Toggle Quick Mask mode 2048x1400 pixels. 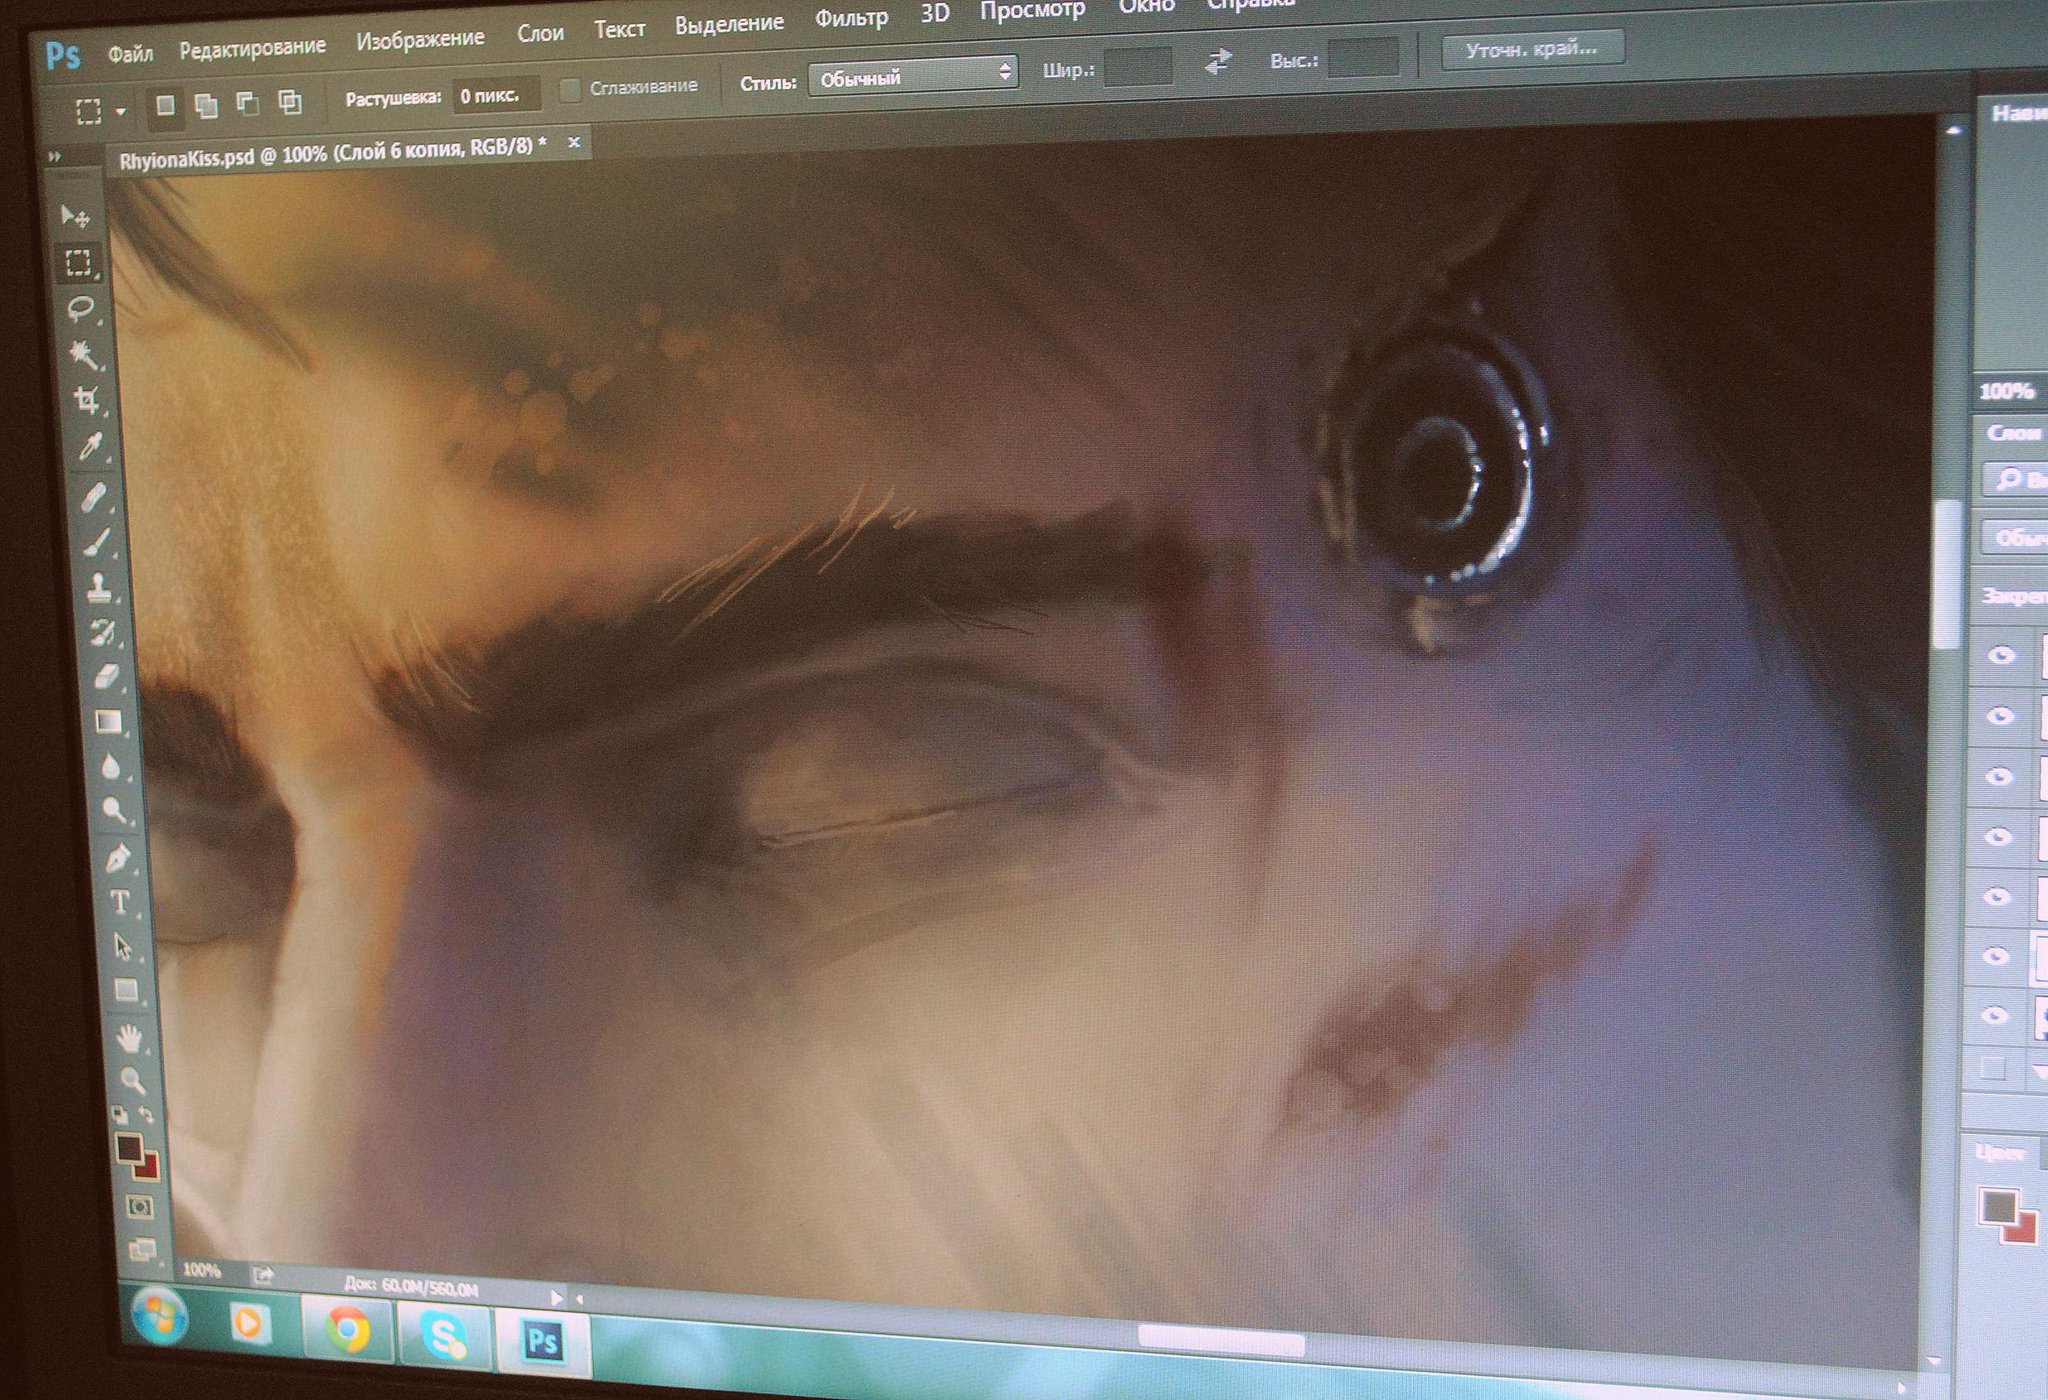(x=140, y=1207)
